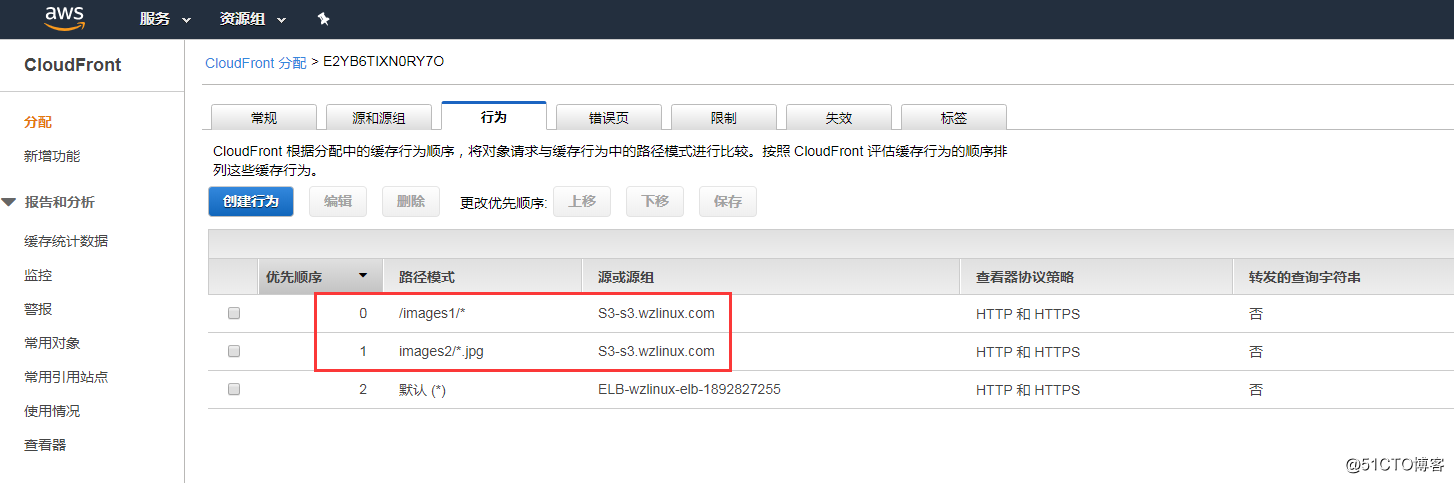Screen dimensions: 1454x483
Task: Open the 失效 tab
Action: (x=839, y=117)
